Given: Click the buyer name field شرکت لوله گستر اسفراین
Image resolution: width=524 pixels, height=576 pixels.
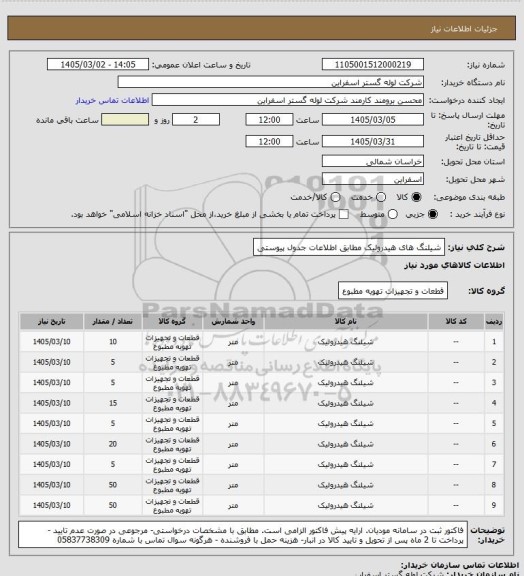Looking at the screenshot, I should tap(270, 82).
